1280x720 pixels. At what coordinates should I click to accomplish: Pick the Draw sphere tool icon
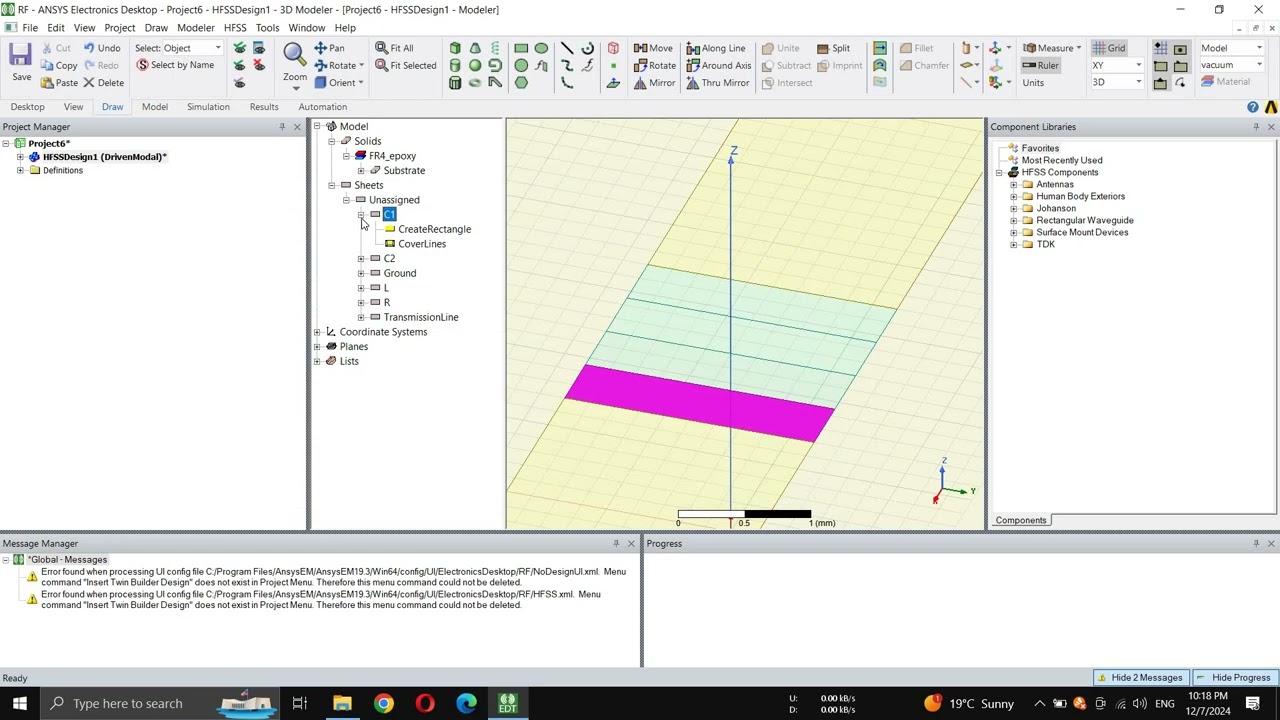[475, 66]
